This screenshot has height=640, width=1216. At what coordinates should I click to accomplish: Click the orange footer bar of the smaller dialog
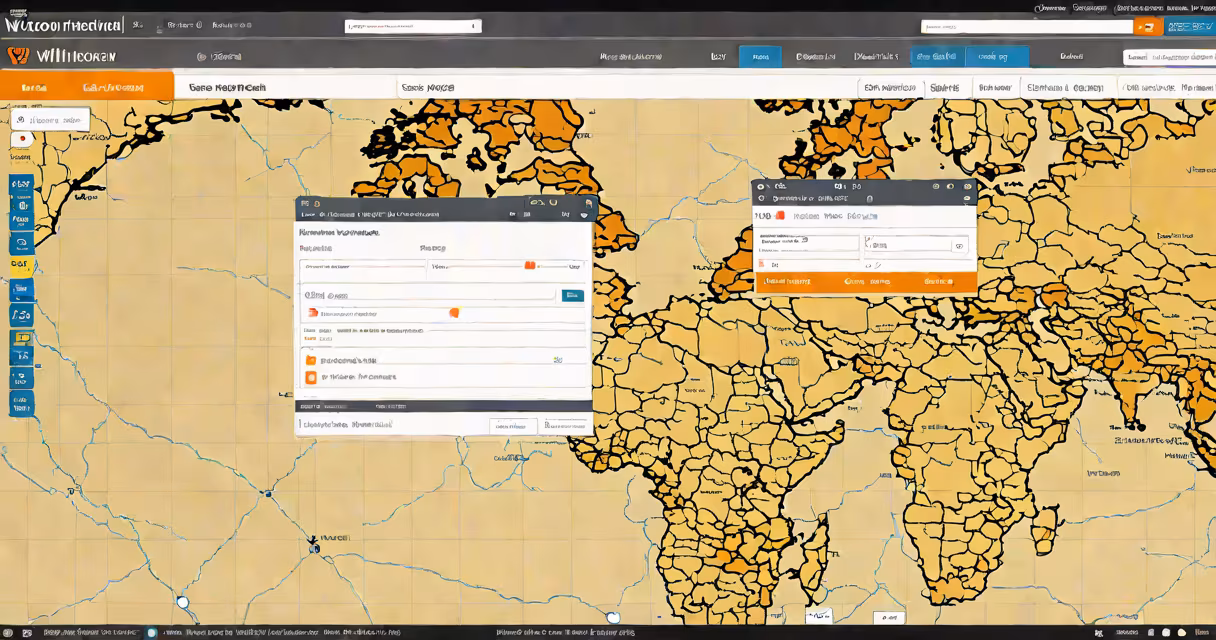point(865,282)
